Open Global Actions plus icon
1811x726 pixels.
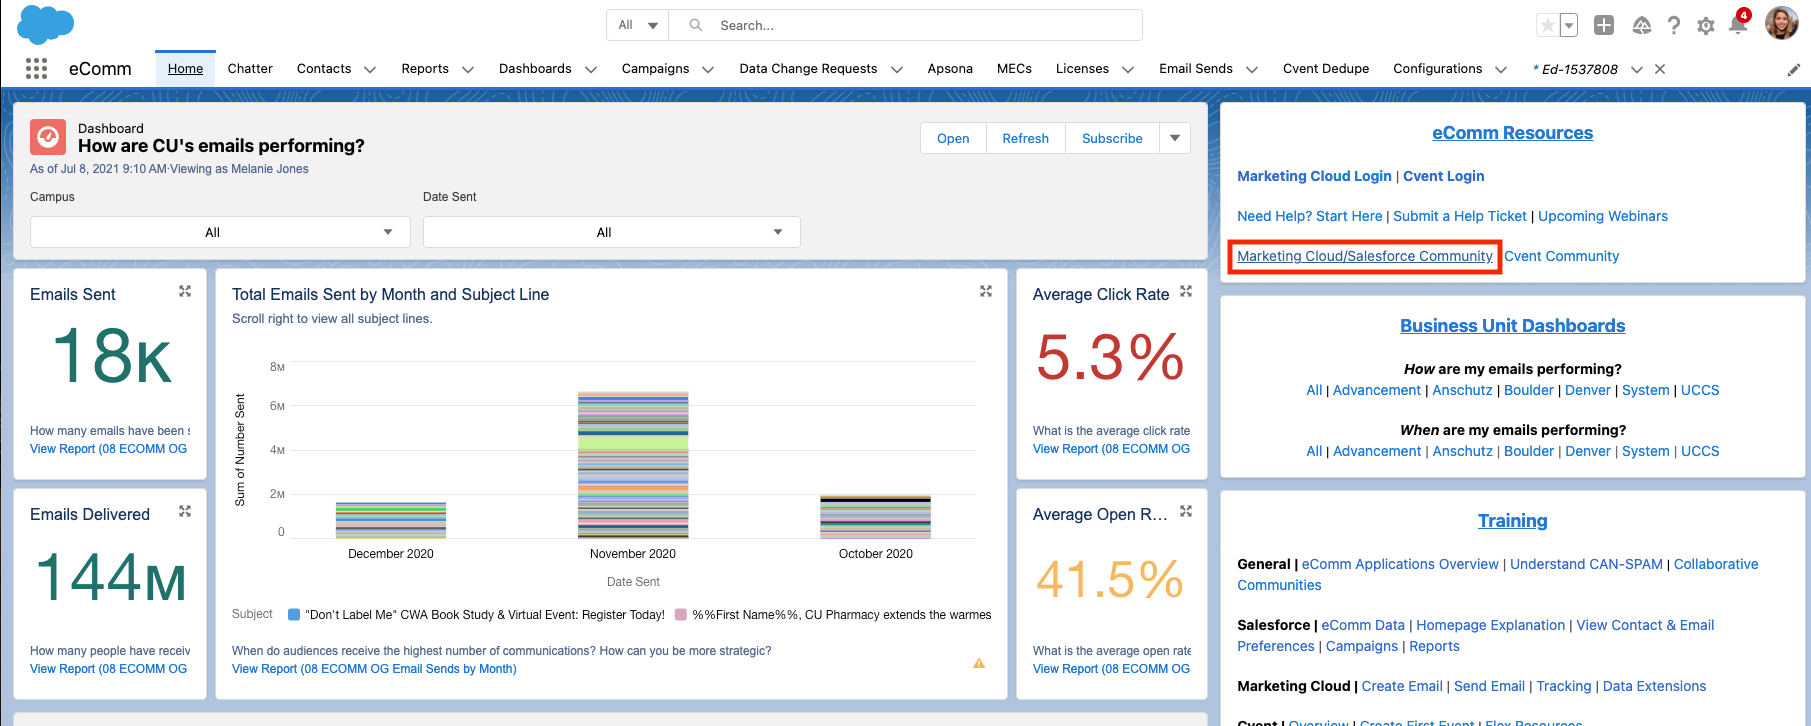tap(1604, 25)
